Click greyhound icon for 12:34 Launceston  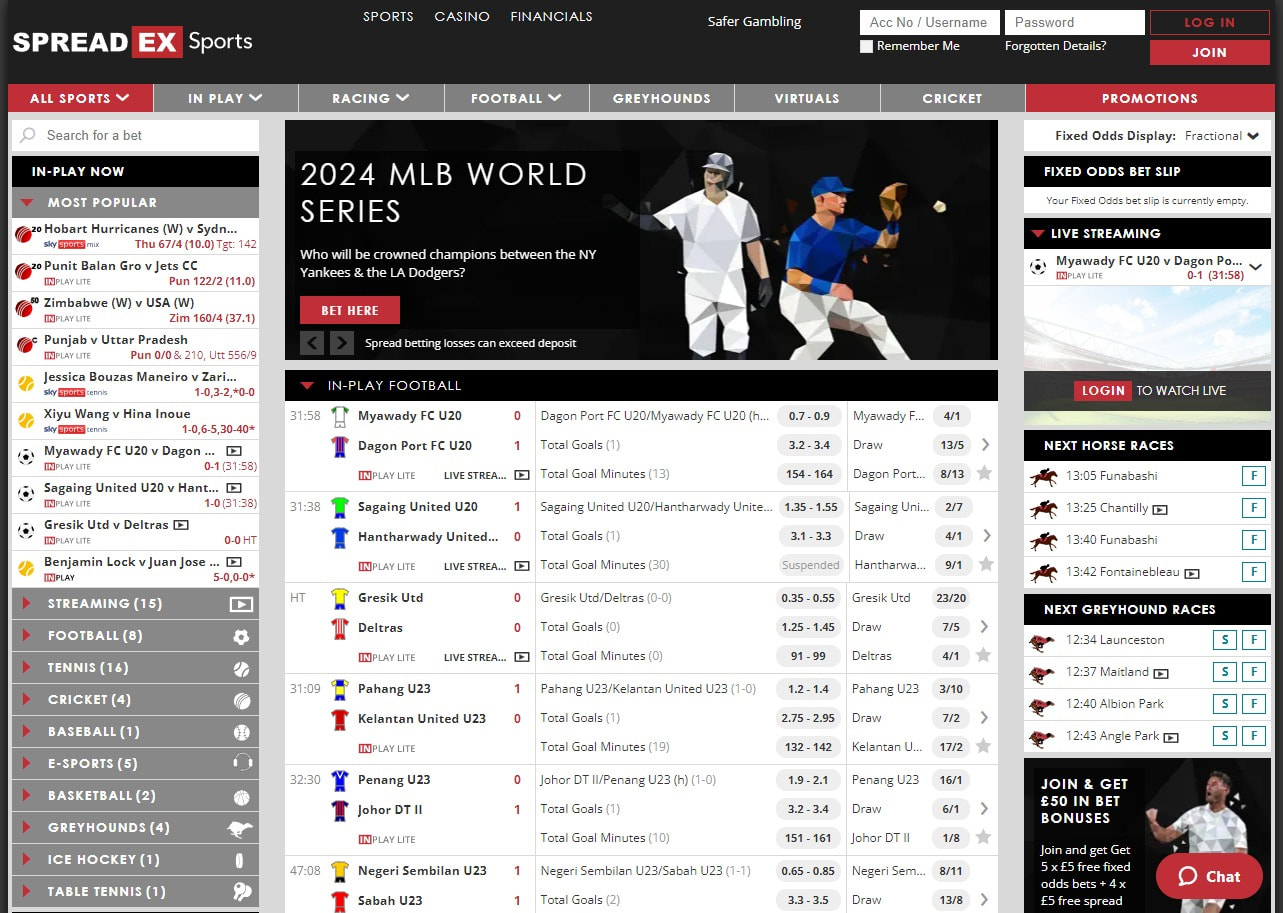point(1042,641)
